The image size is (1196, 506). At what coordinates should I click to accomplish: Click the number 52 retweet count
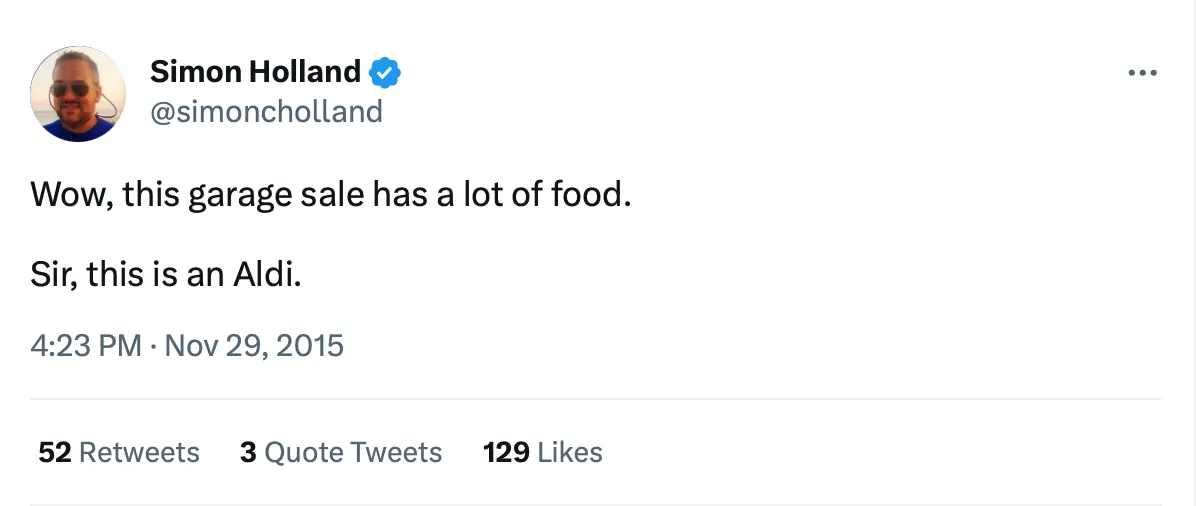click(x=54, y=453)
